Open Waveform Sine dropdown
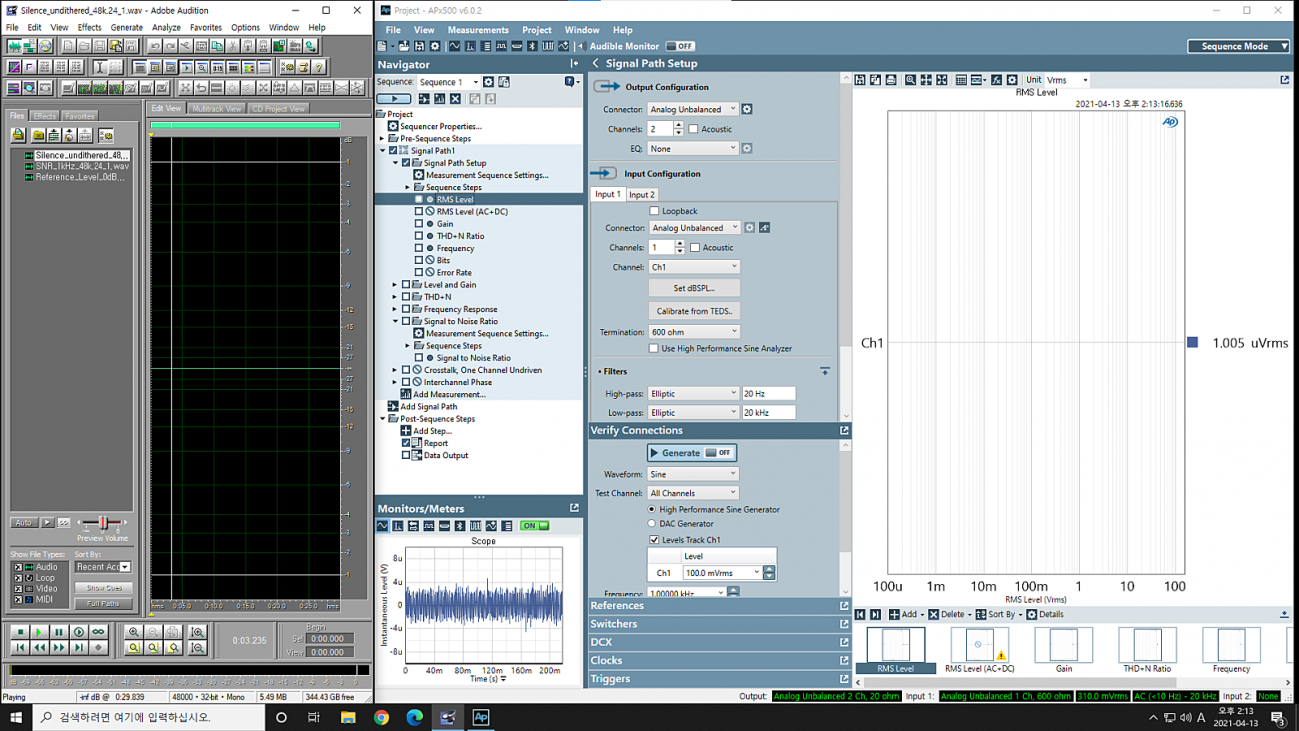This screenshot has height=731, width=1299. click(693, 474)
